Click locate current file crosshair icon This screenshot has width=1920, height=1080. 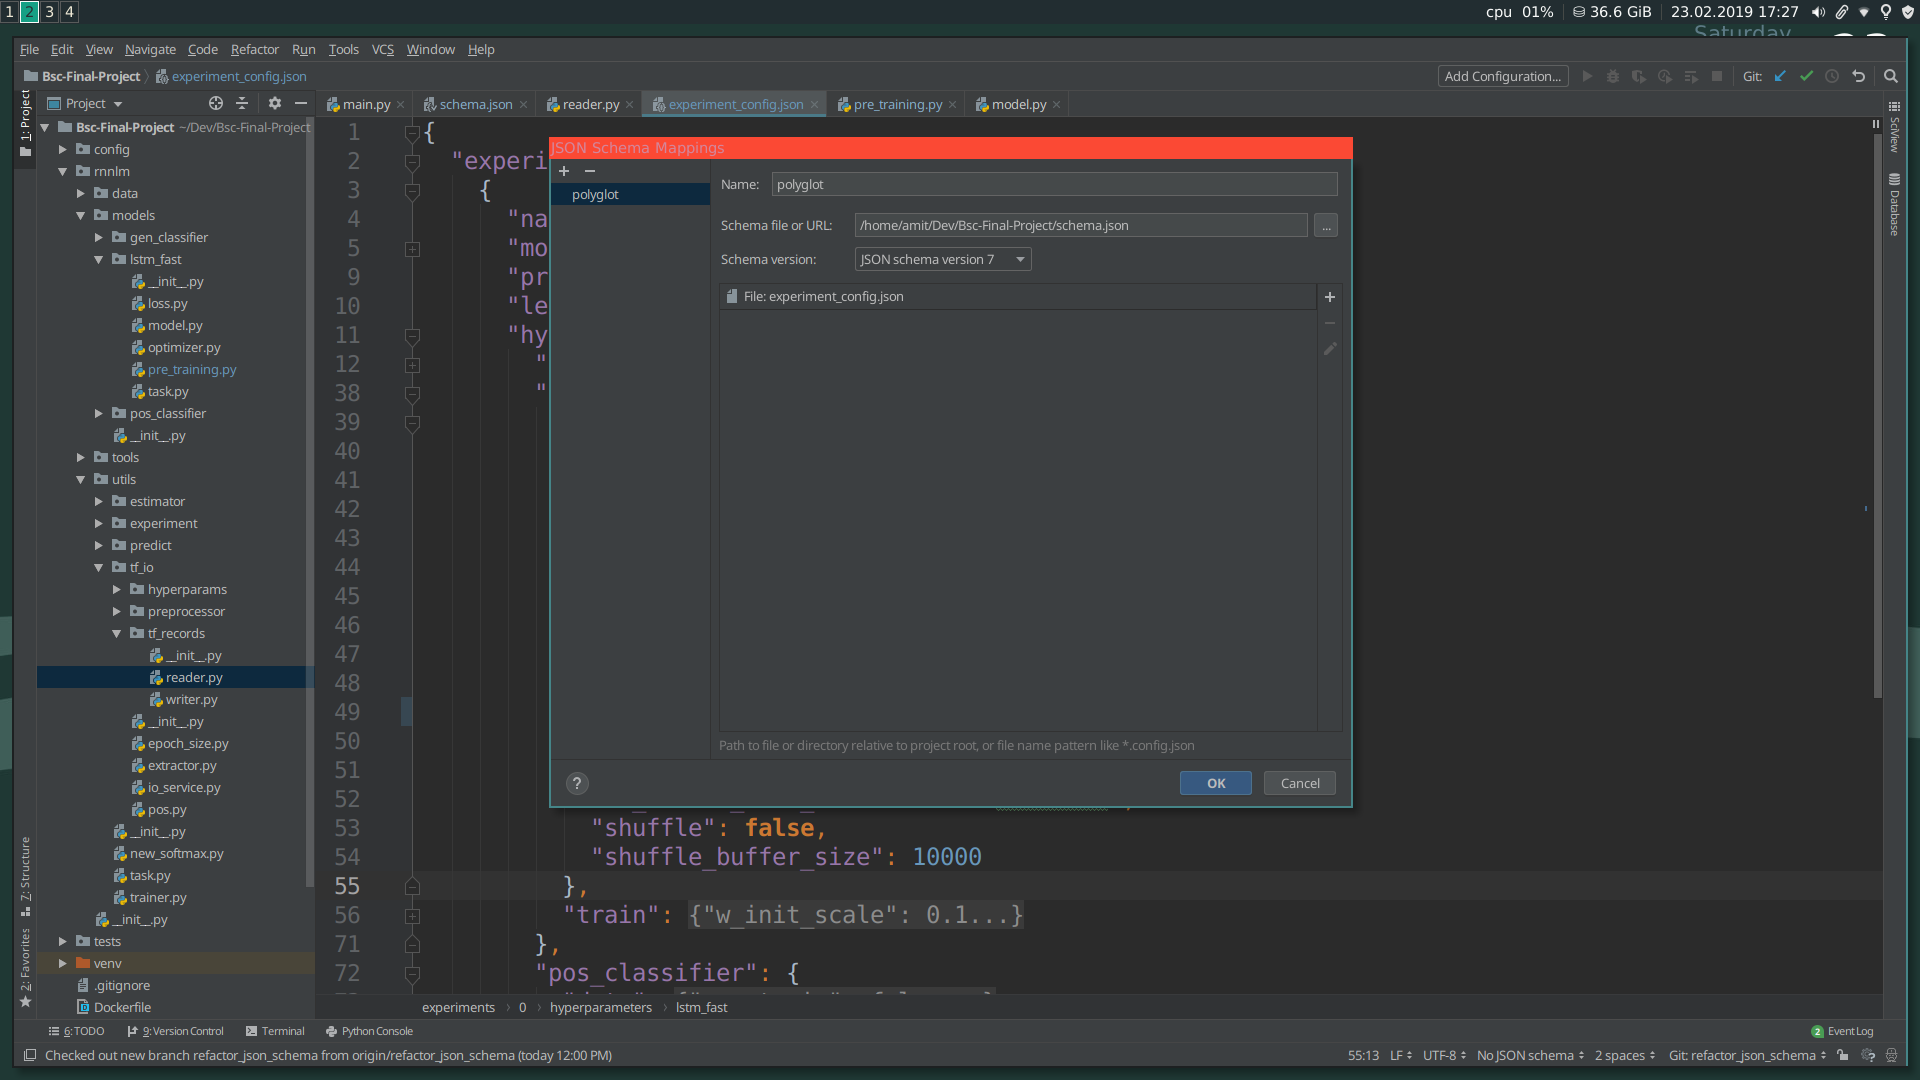pyautogui.click(x=216, y=103)
